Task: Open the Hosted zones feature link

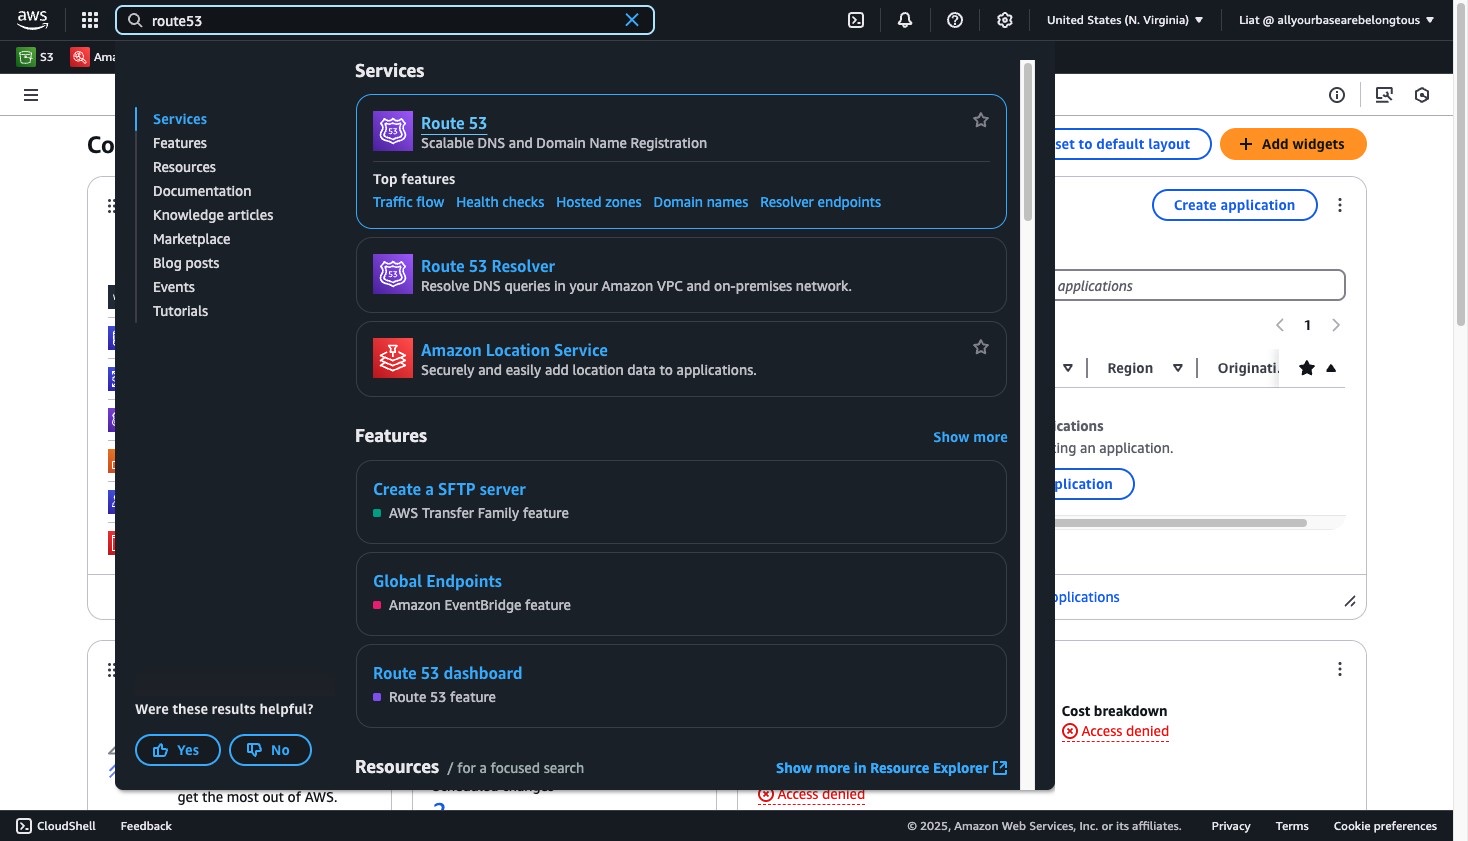Action: (x=599, y=202)
